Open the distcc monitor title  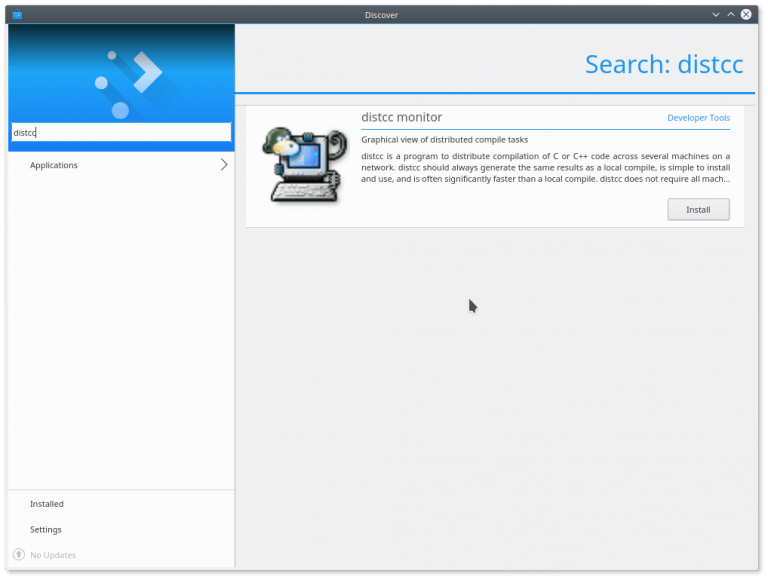(402, 118)
